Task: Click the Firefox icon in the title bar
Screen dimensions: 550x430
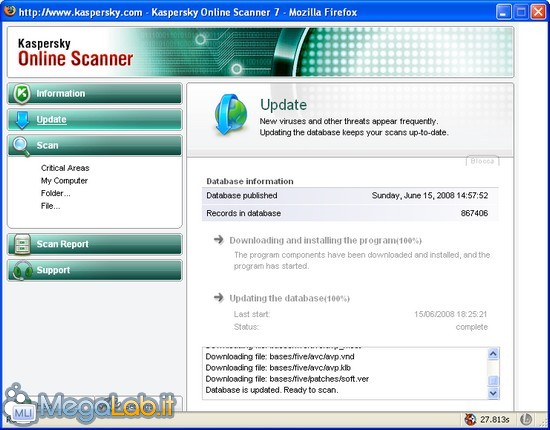Action: coord(10,11)
